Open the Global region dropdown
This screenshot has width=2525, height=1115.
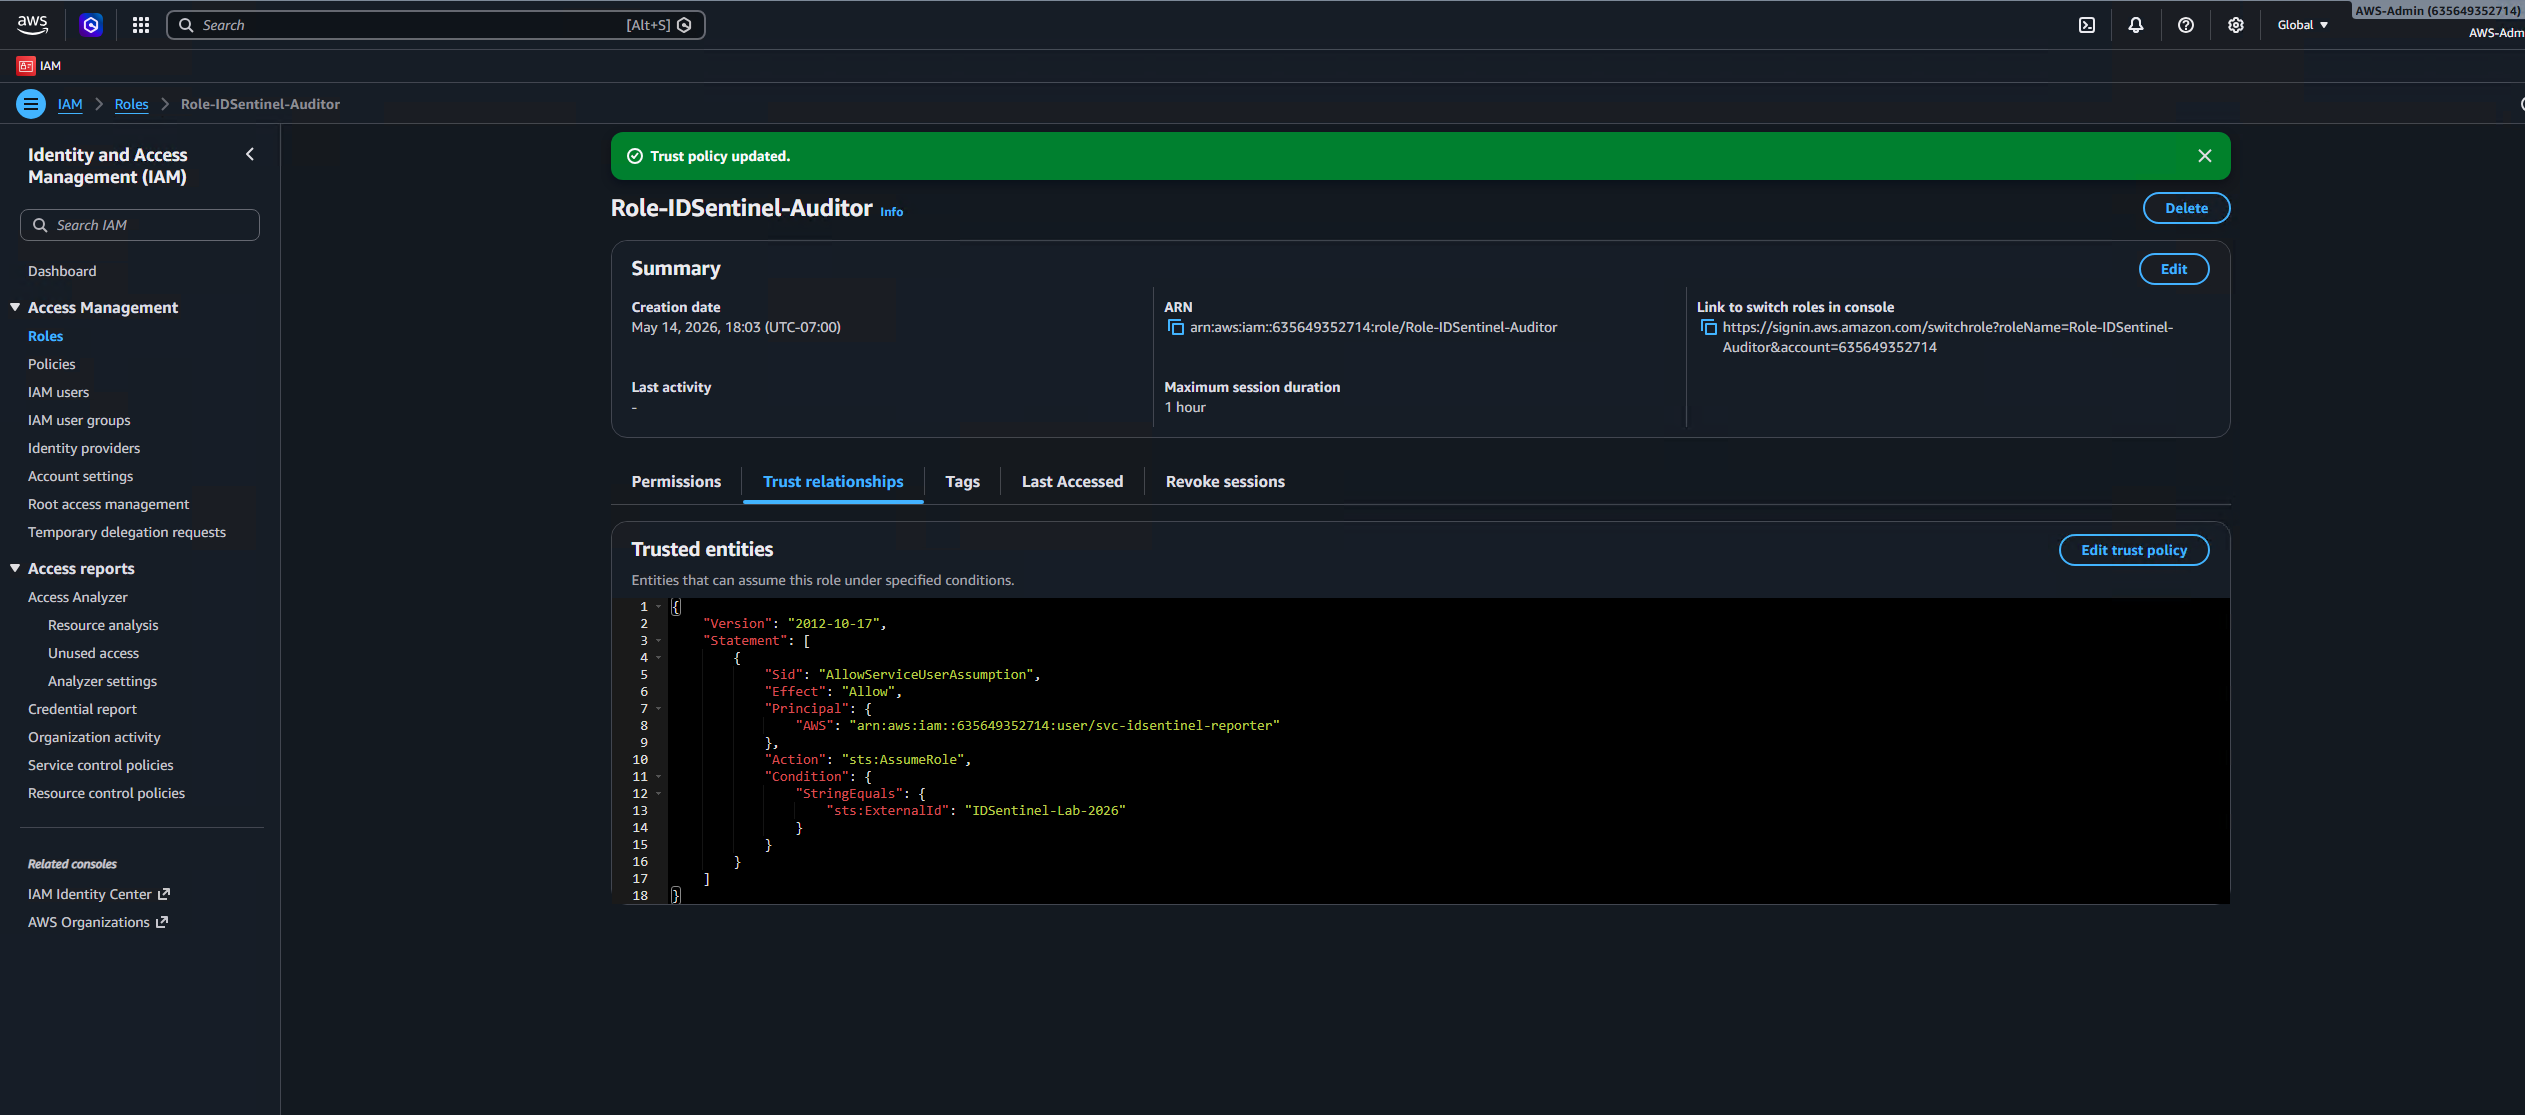coord(2302,25)
